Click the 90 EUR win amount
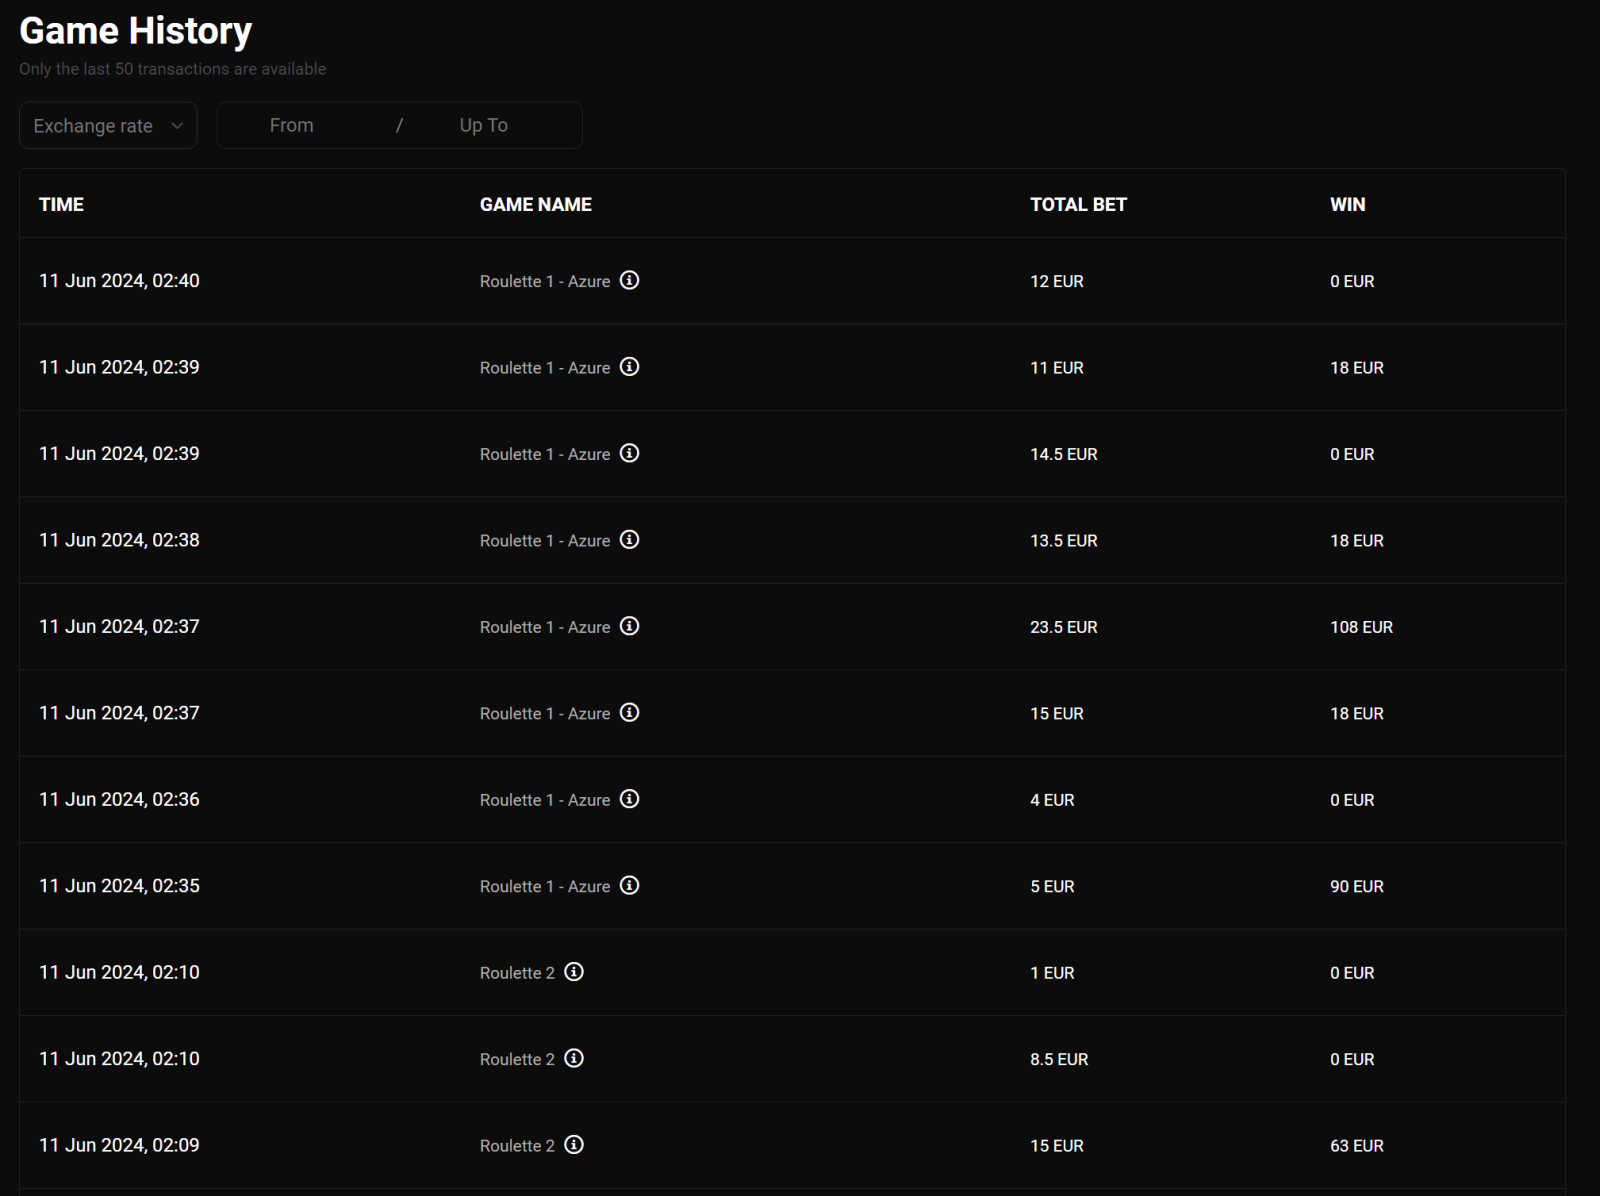 coord(1356,887)
